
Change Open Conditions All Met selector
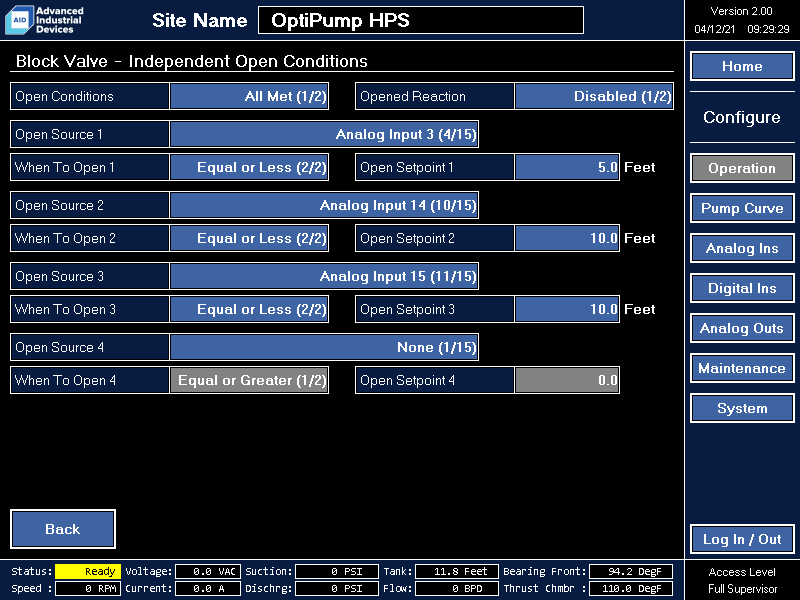249,96
